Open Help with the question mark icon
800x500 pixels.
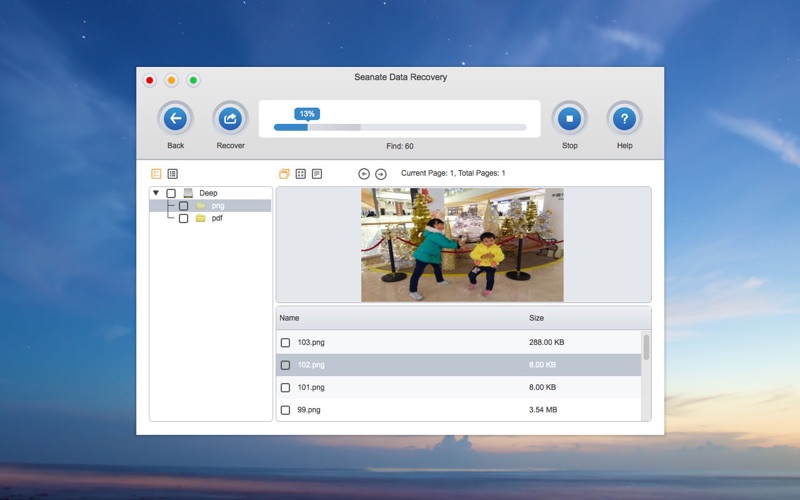(x=624, y=120)
